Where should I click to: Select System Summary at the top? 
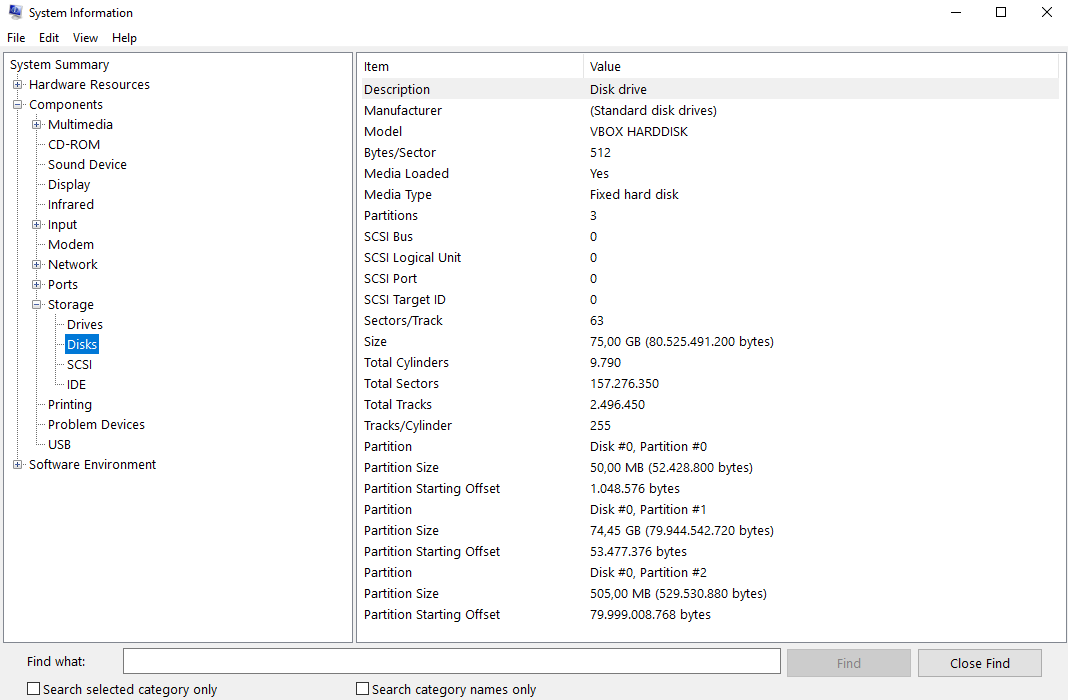point(57,64)
